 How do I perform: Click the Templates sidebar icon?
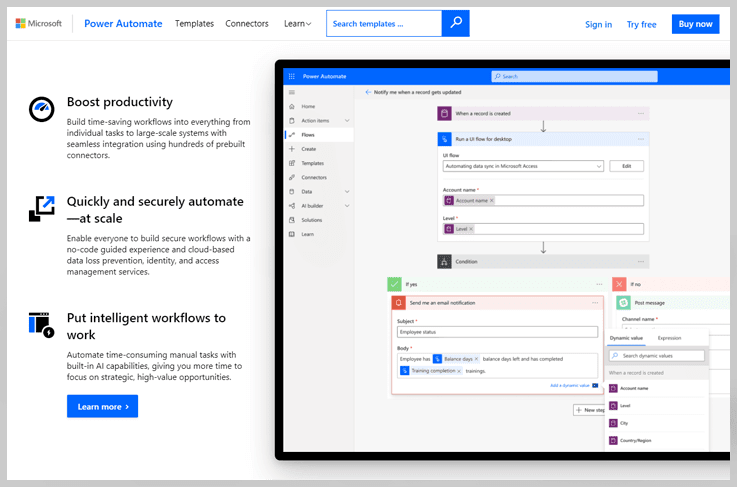[x=292, y=163]
